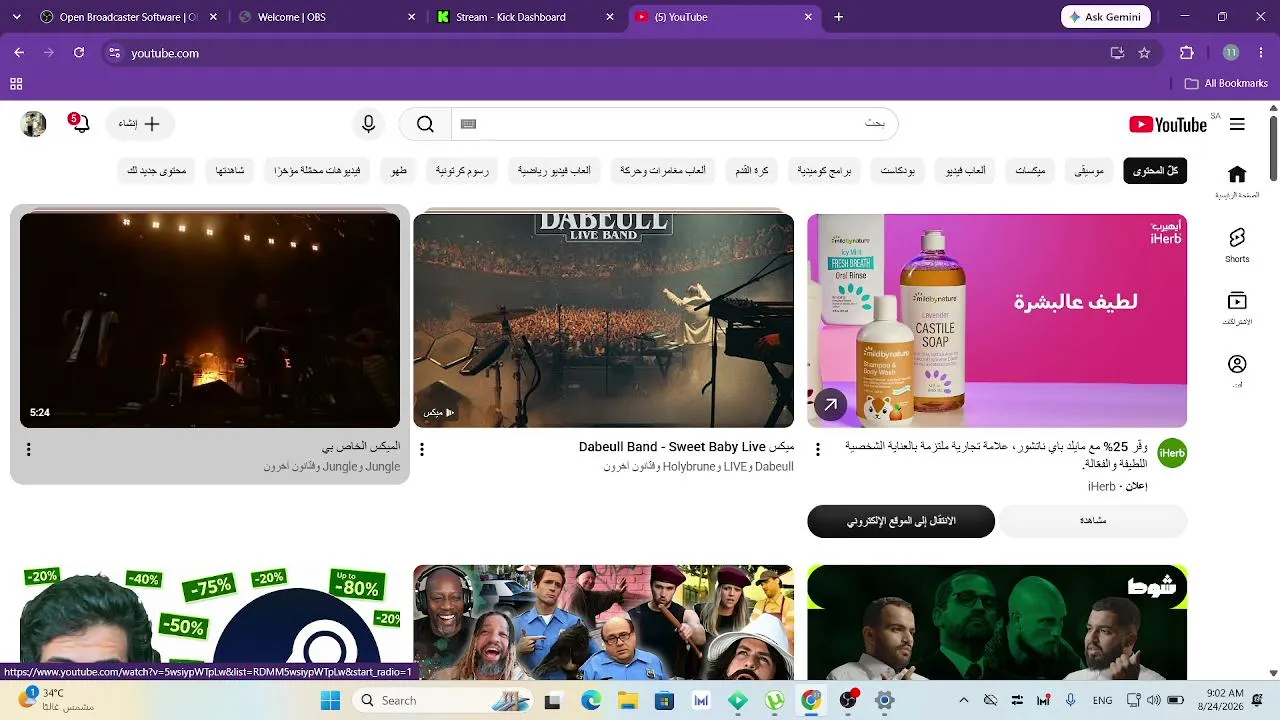Click the YouTube logo
The height and width of the screenshot is (720, 1280).
pos(1168,124)
